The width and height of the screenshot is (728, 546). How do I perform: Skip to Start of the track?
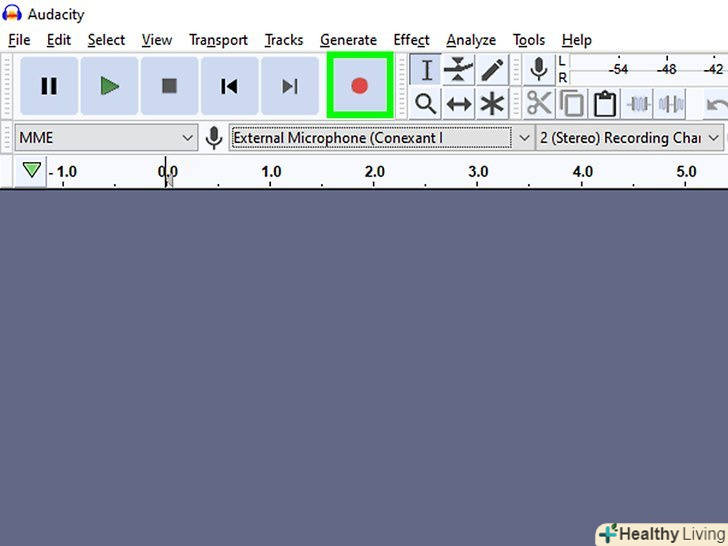click(229, 86)
